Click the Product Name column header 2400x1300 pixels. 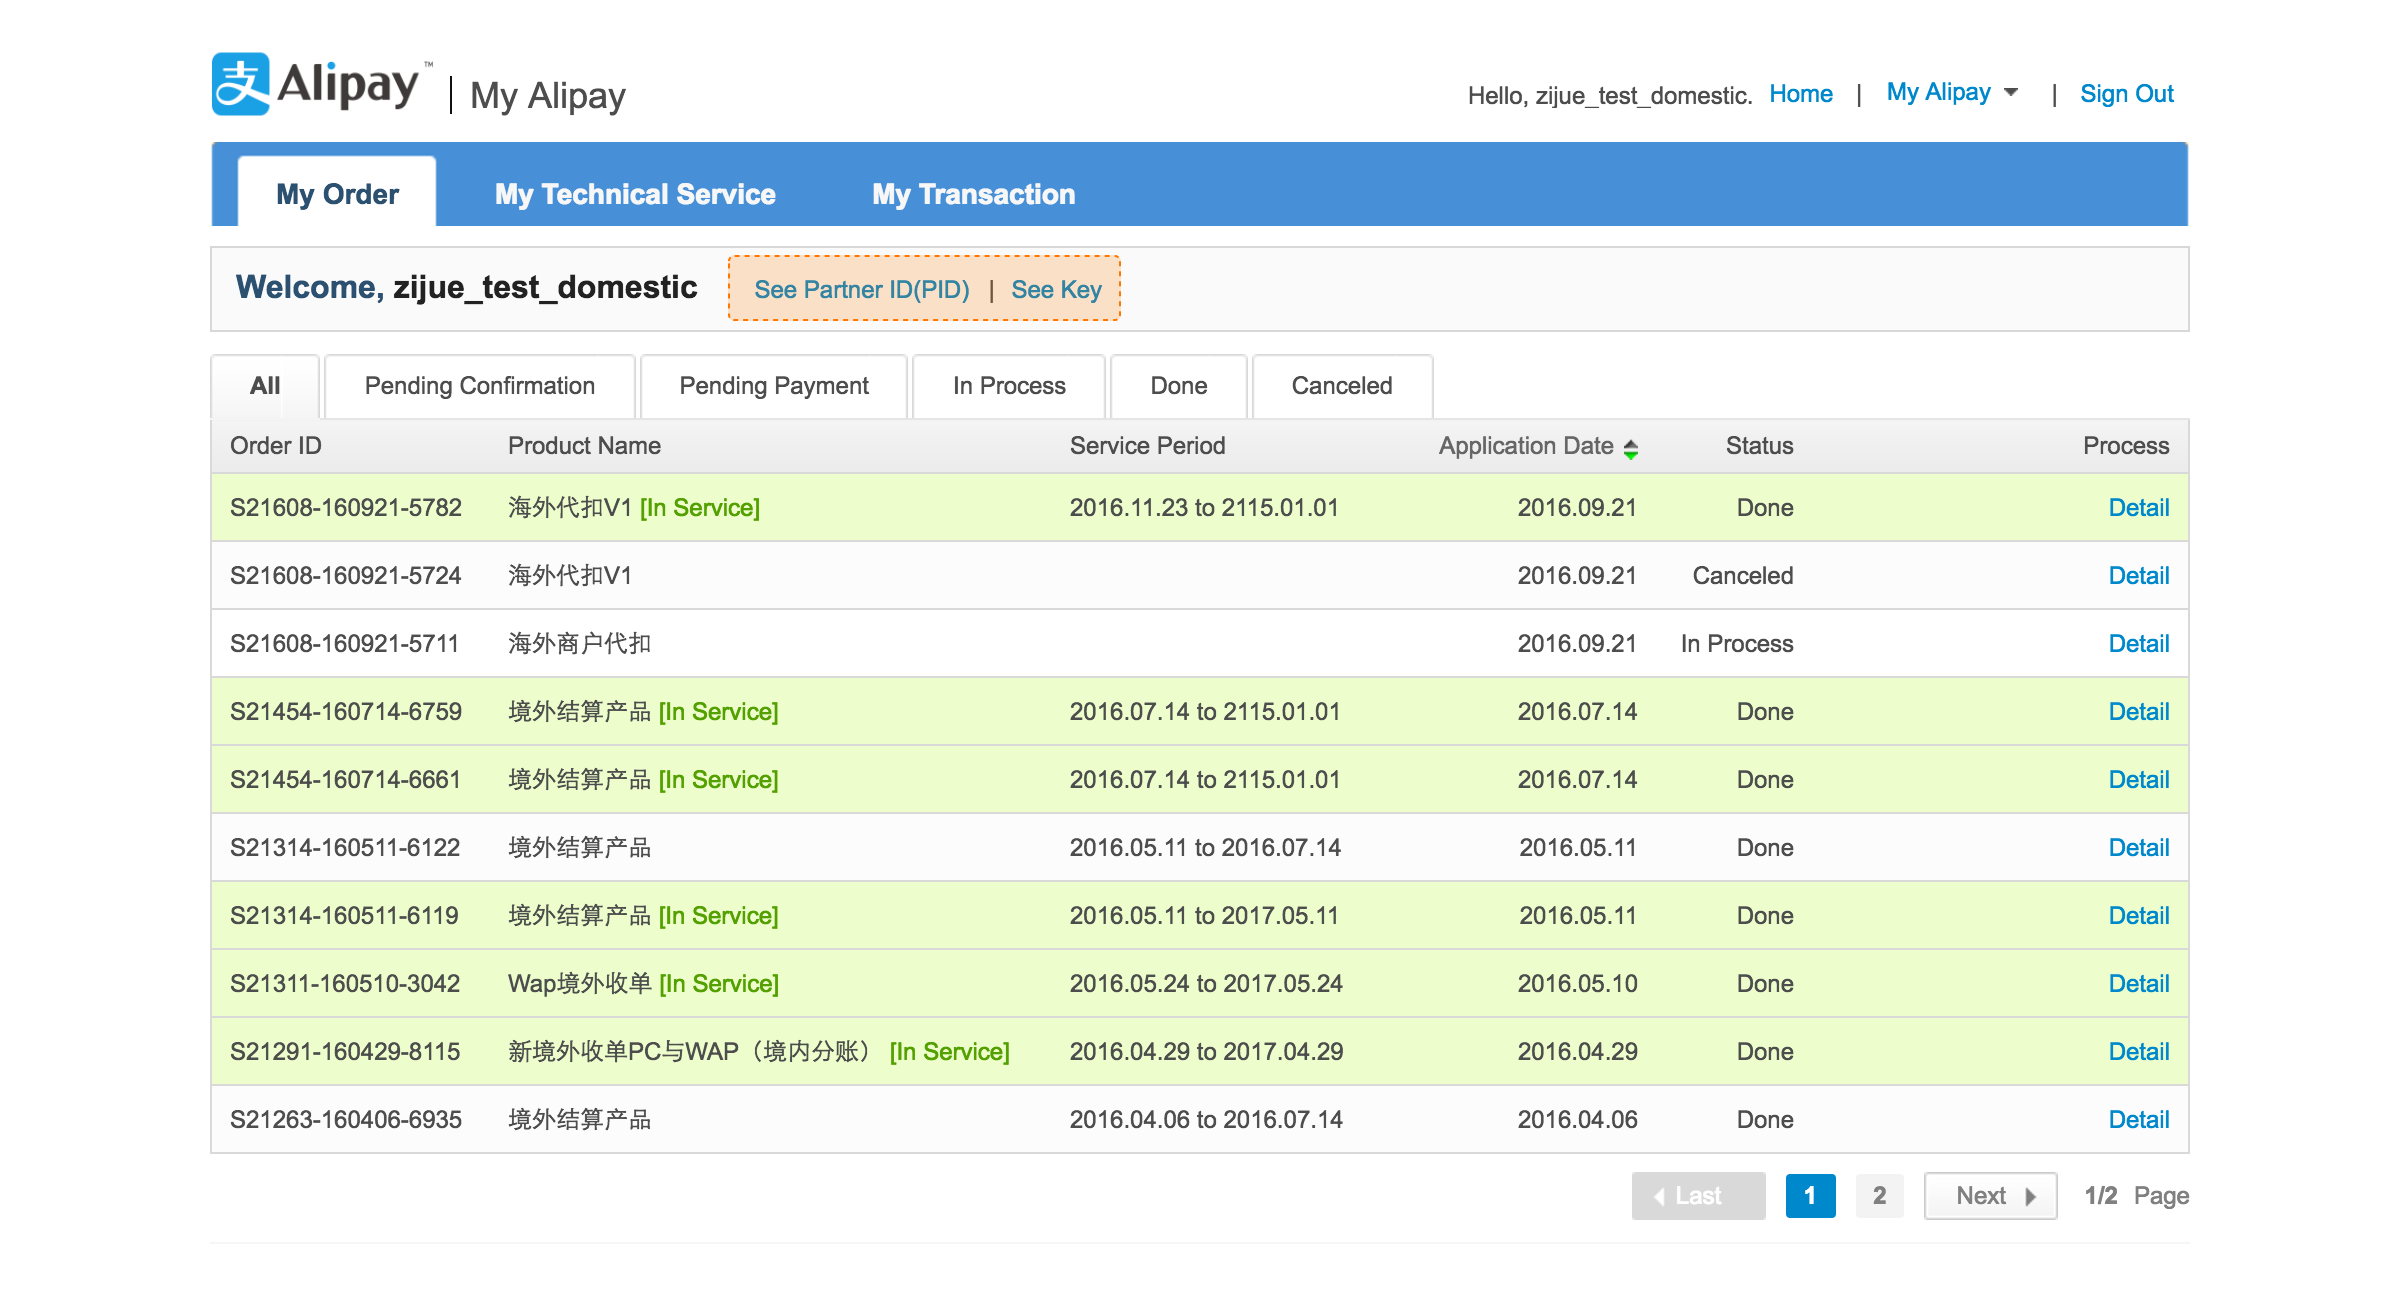[x=584, y=446]
